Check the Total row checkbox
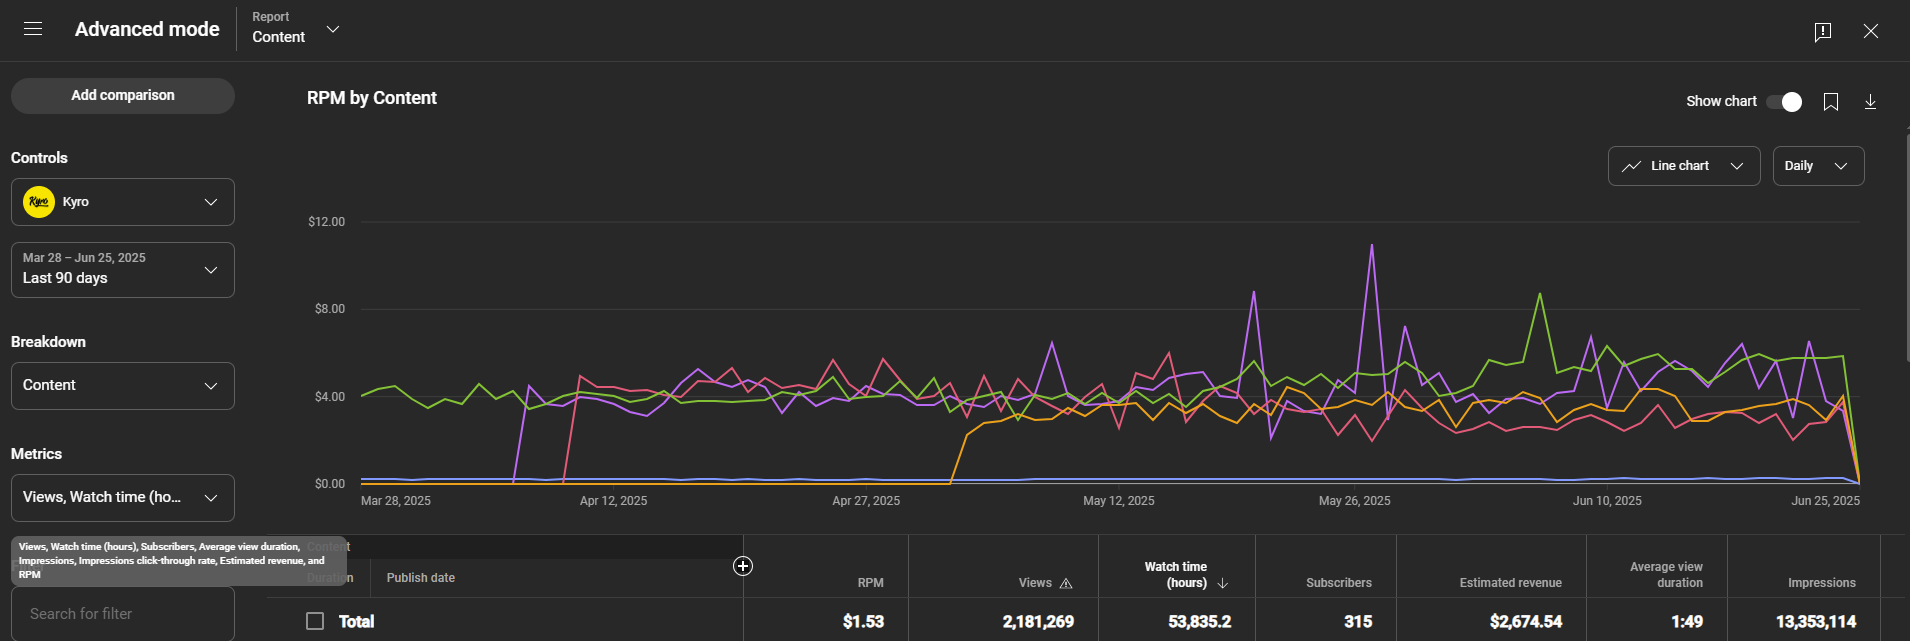Screen dimensions: 1910x641 pyautogui.click(x=315, y=621)
